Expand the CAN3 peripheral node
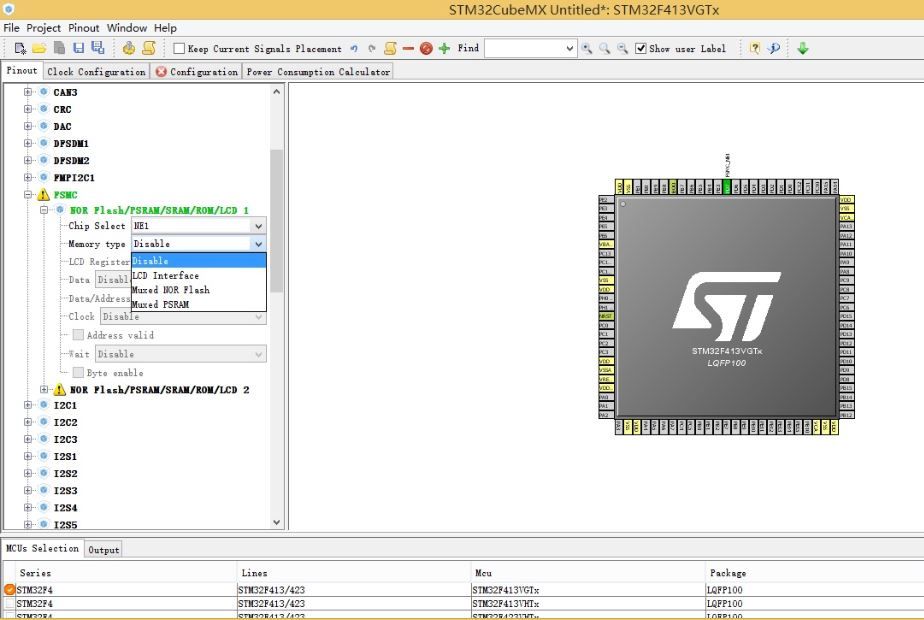Screen dimensions: 924x620 [x=28, y=92]
